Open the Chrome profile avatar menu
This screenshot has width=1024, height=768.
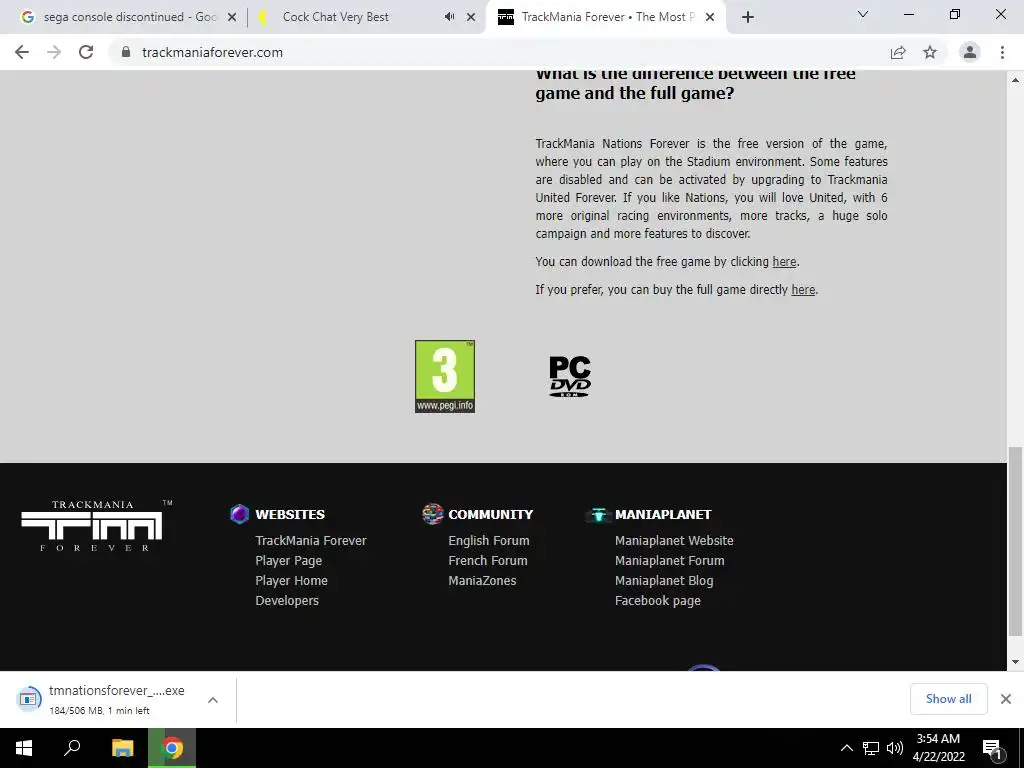click(970, 52)
